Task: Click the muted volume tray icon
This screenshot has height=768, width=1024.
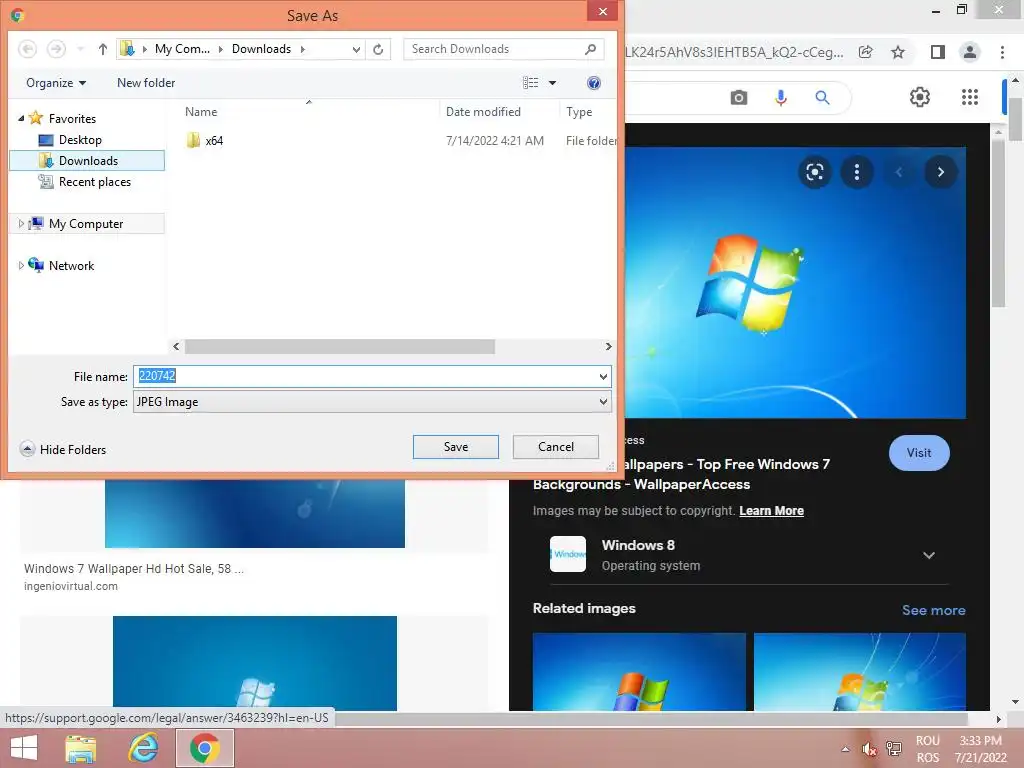Action: [x=869, y=749]
